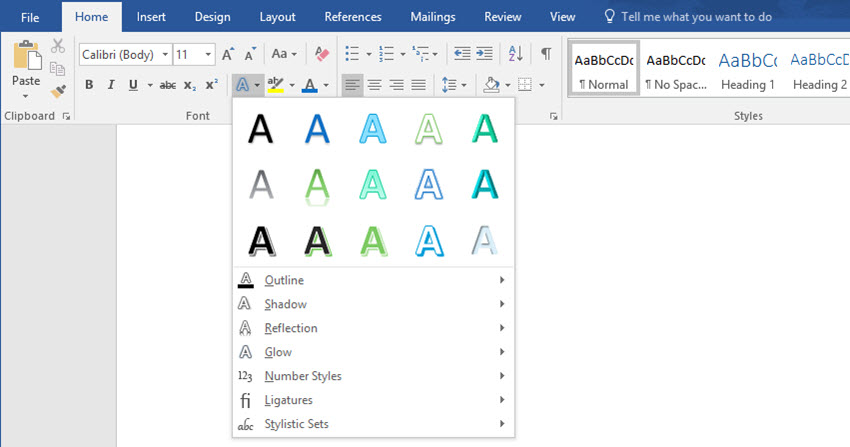The height and width of the screenshot is (447, 850).
Task: Open the Ligatures submenu
Action: pyautogui.click(x=374, y=400)
